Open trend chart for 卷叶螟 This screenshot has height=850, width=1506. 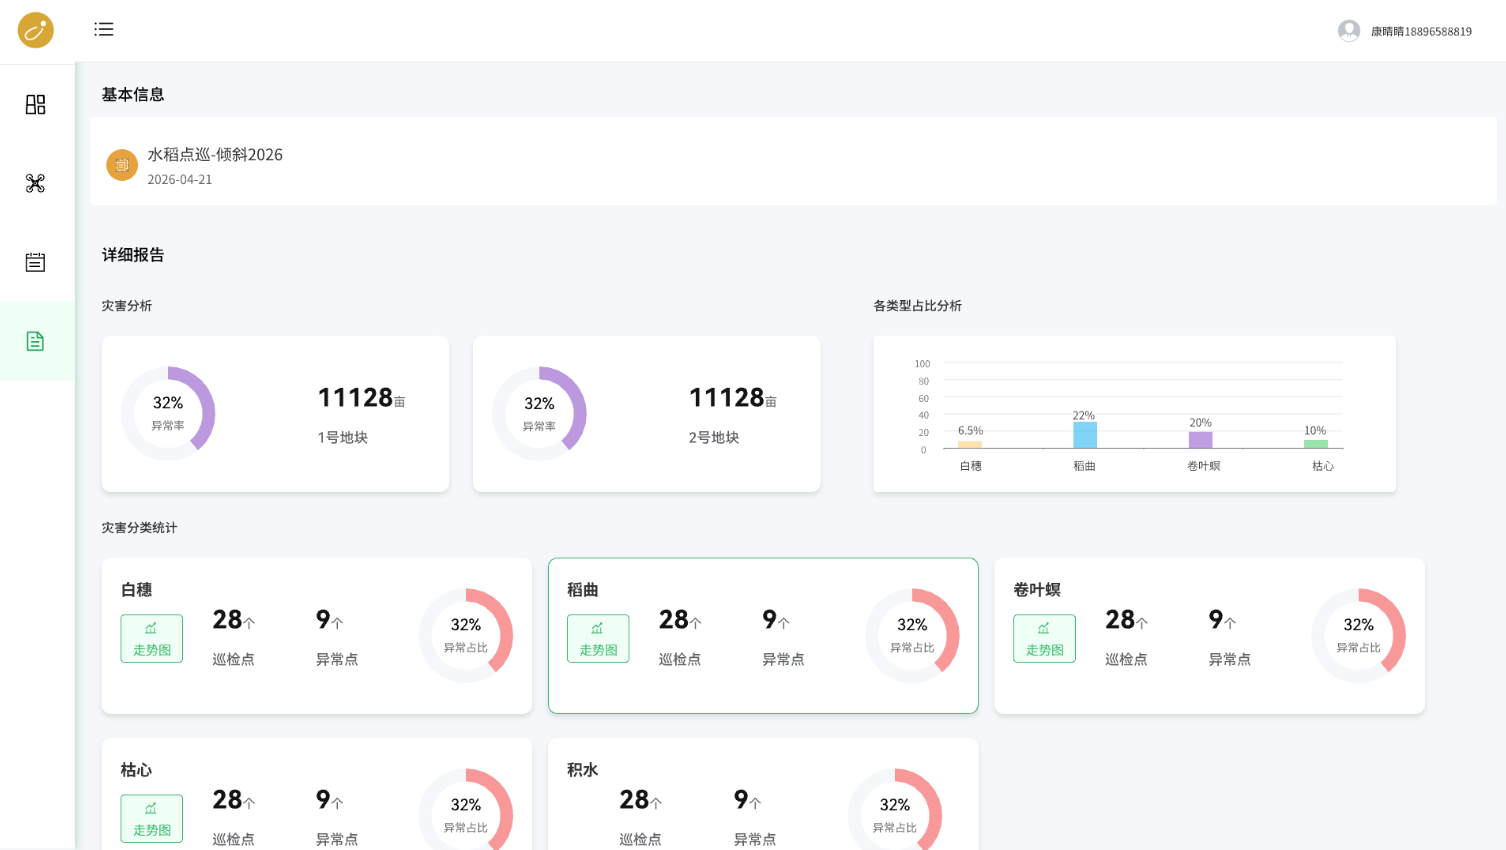point(1044,638)
